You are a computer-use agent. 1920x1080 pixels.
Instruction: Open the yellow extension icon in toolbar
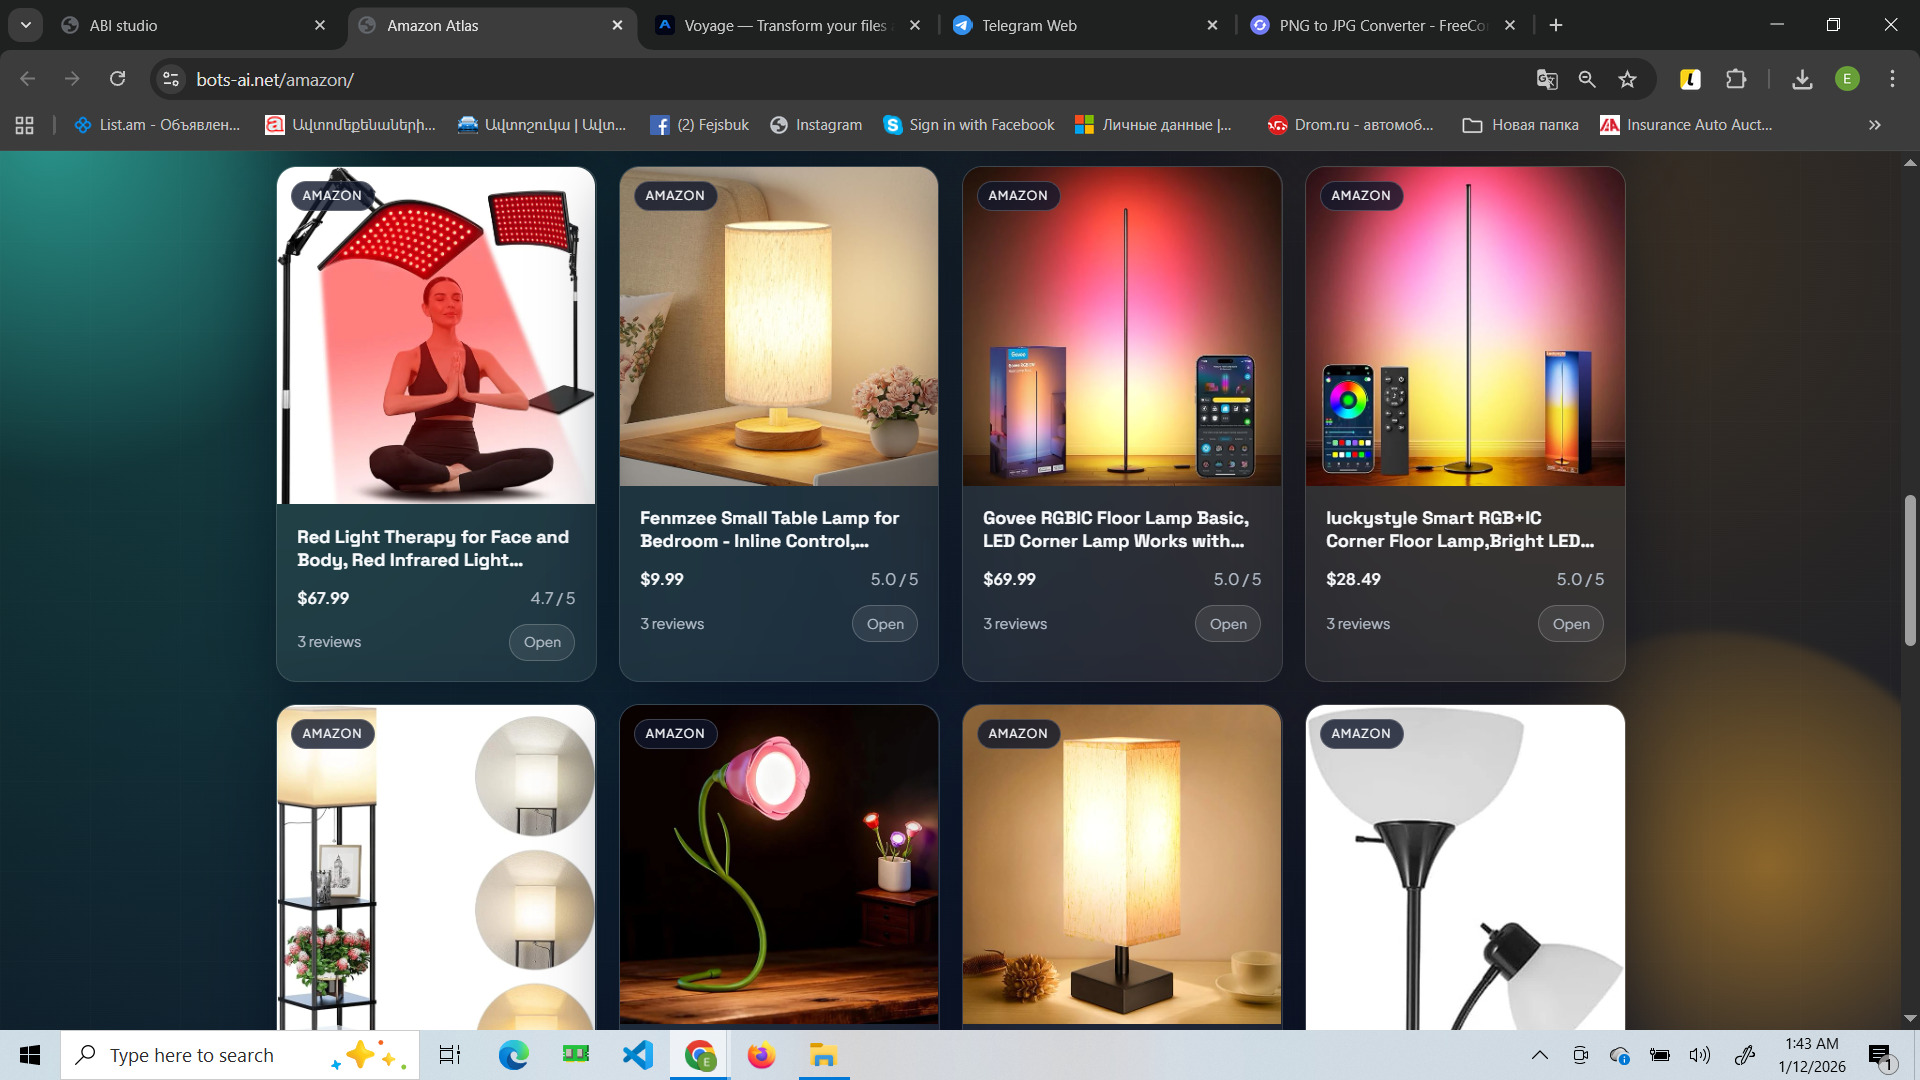(x=1690, y=80)
